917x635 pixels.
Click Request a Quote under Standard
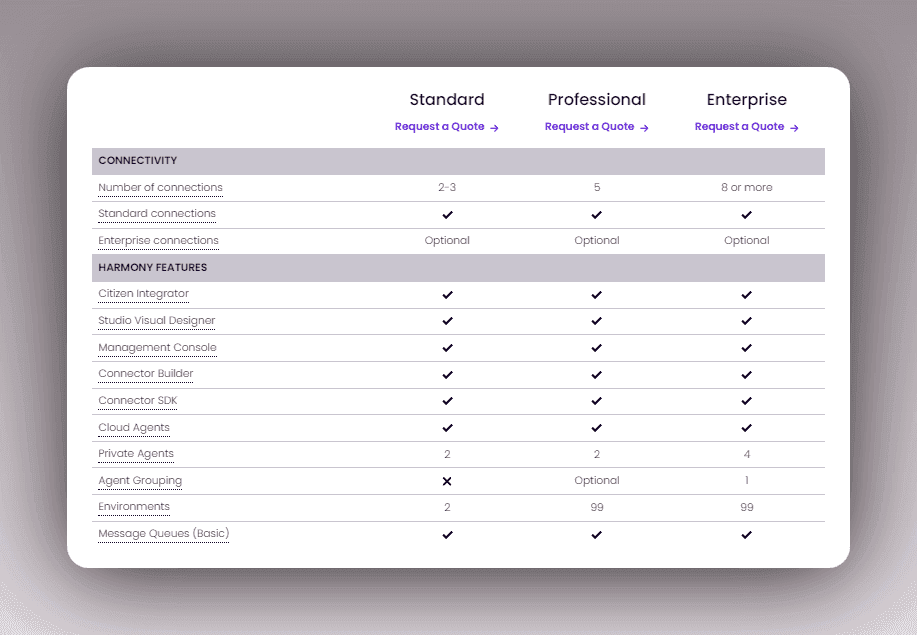[x=446, y=127]
